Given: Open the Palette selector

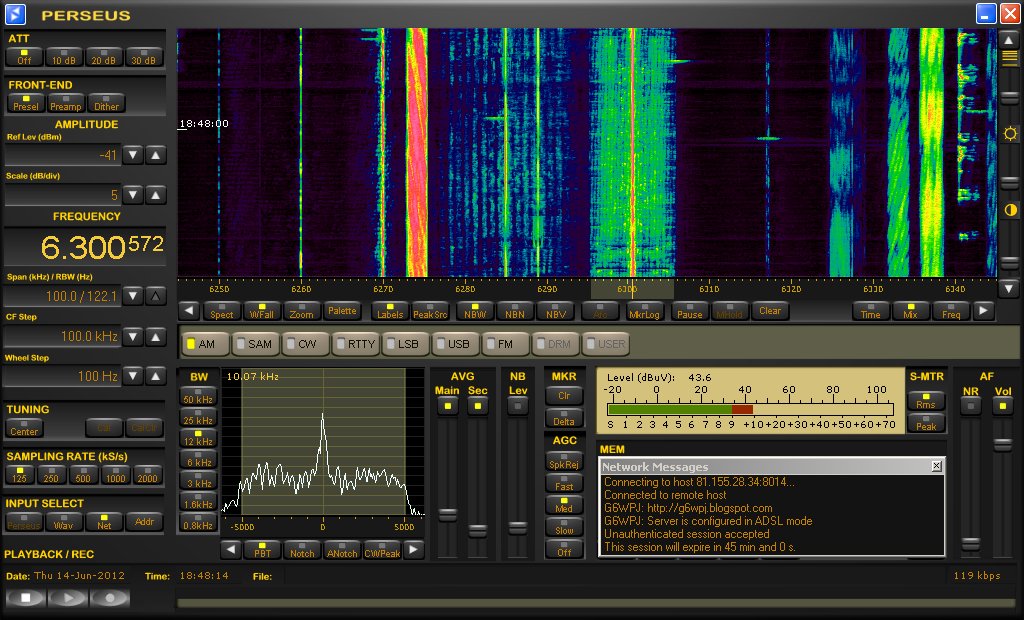Looking at the screenshot, I should pos(341,311).
